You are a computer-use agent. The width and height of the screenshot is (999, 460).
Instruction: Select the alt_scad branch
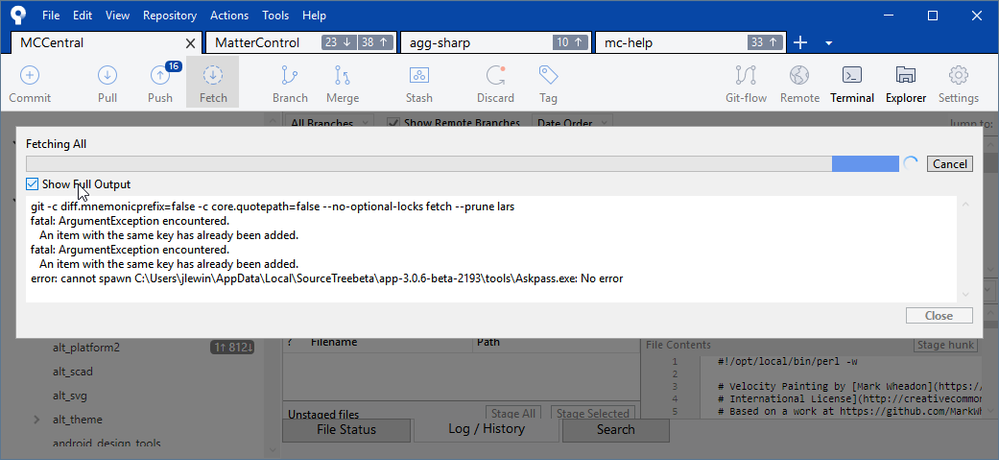(x=73, y=371)
